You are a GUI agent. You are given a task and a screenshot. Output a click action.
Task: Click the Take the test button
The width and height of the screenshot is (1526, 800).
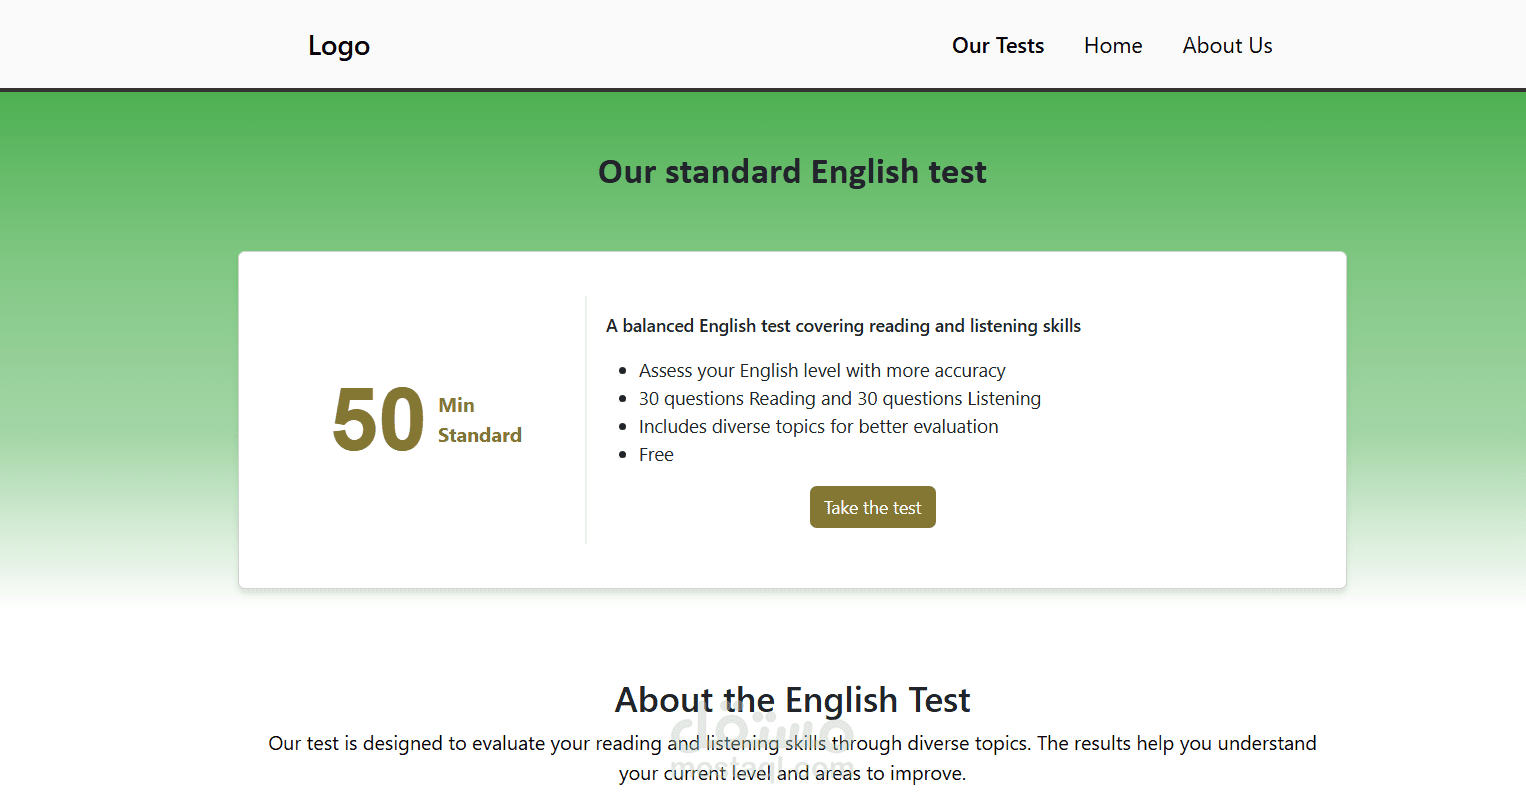(x=873, y=507)
